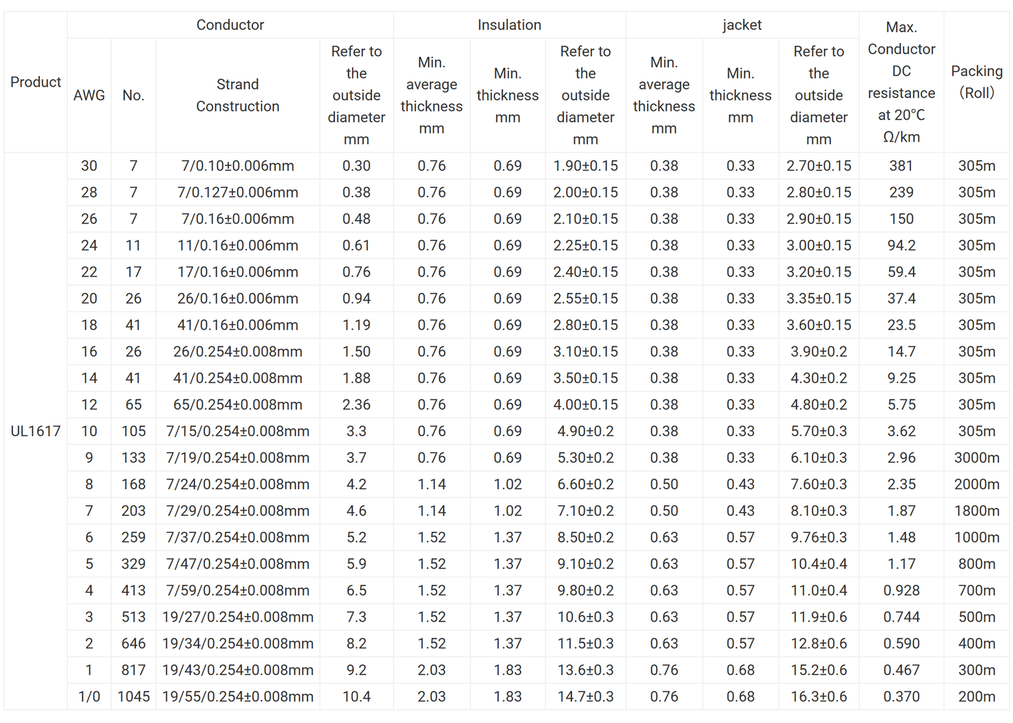Screen dimensions: 1013x723
Task: Click the 1/0 AWG cell
Action: pyautogui.click(x=89, y=697)
